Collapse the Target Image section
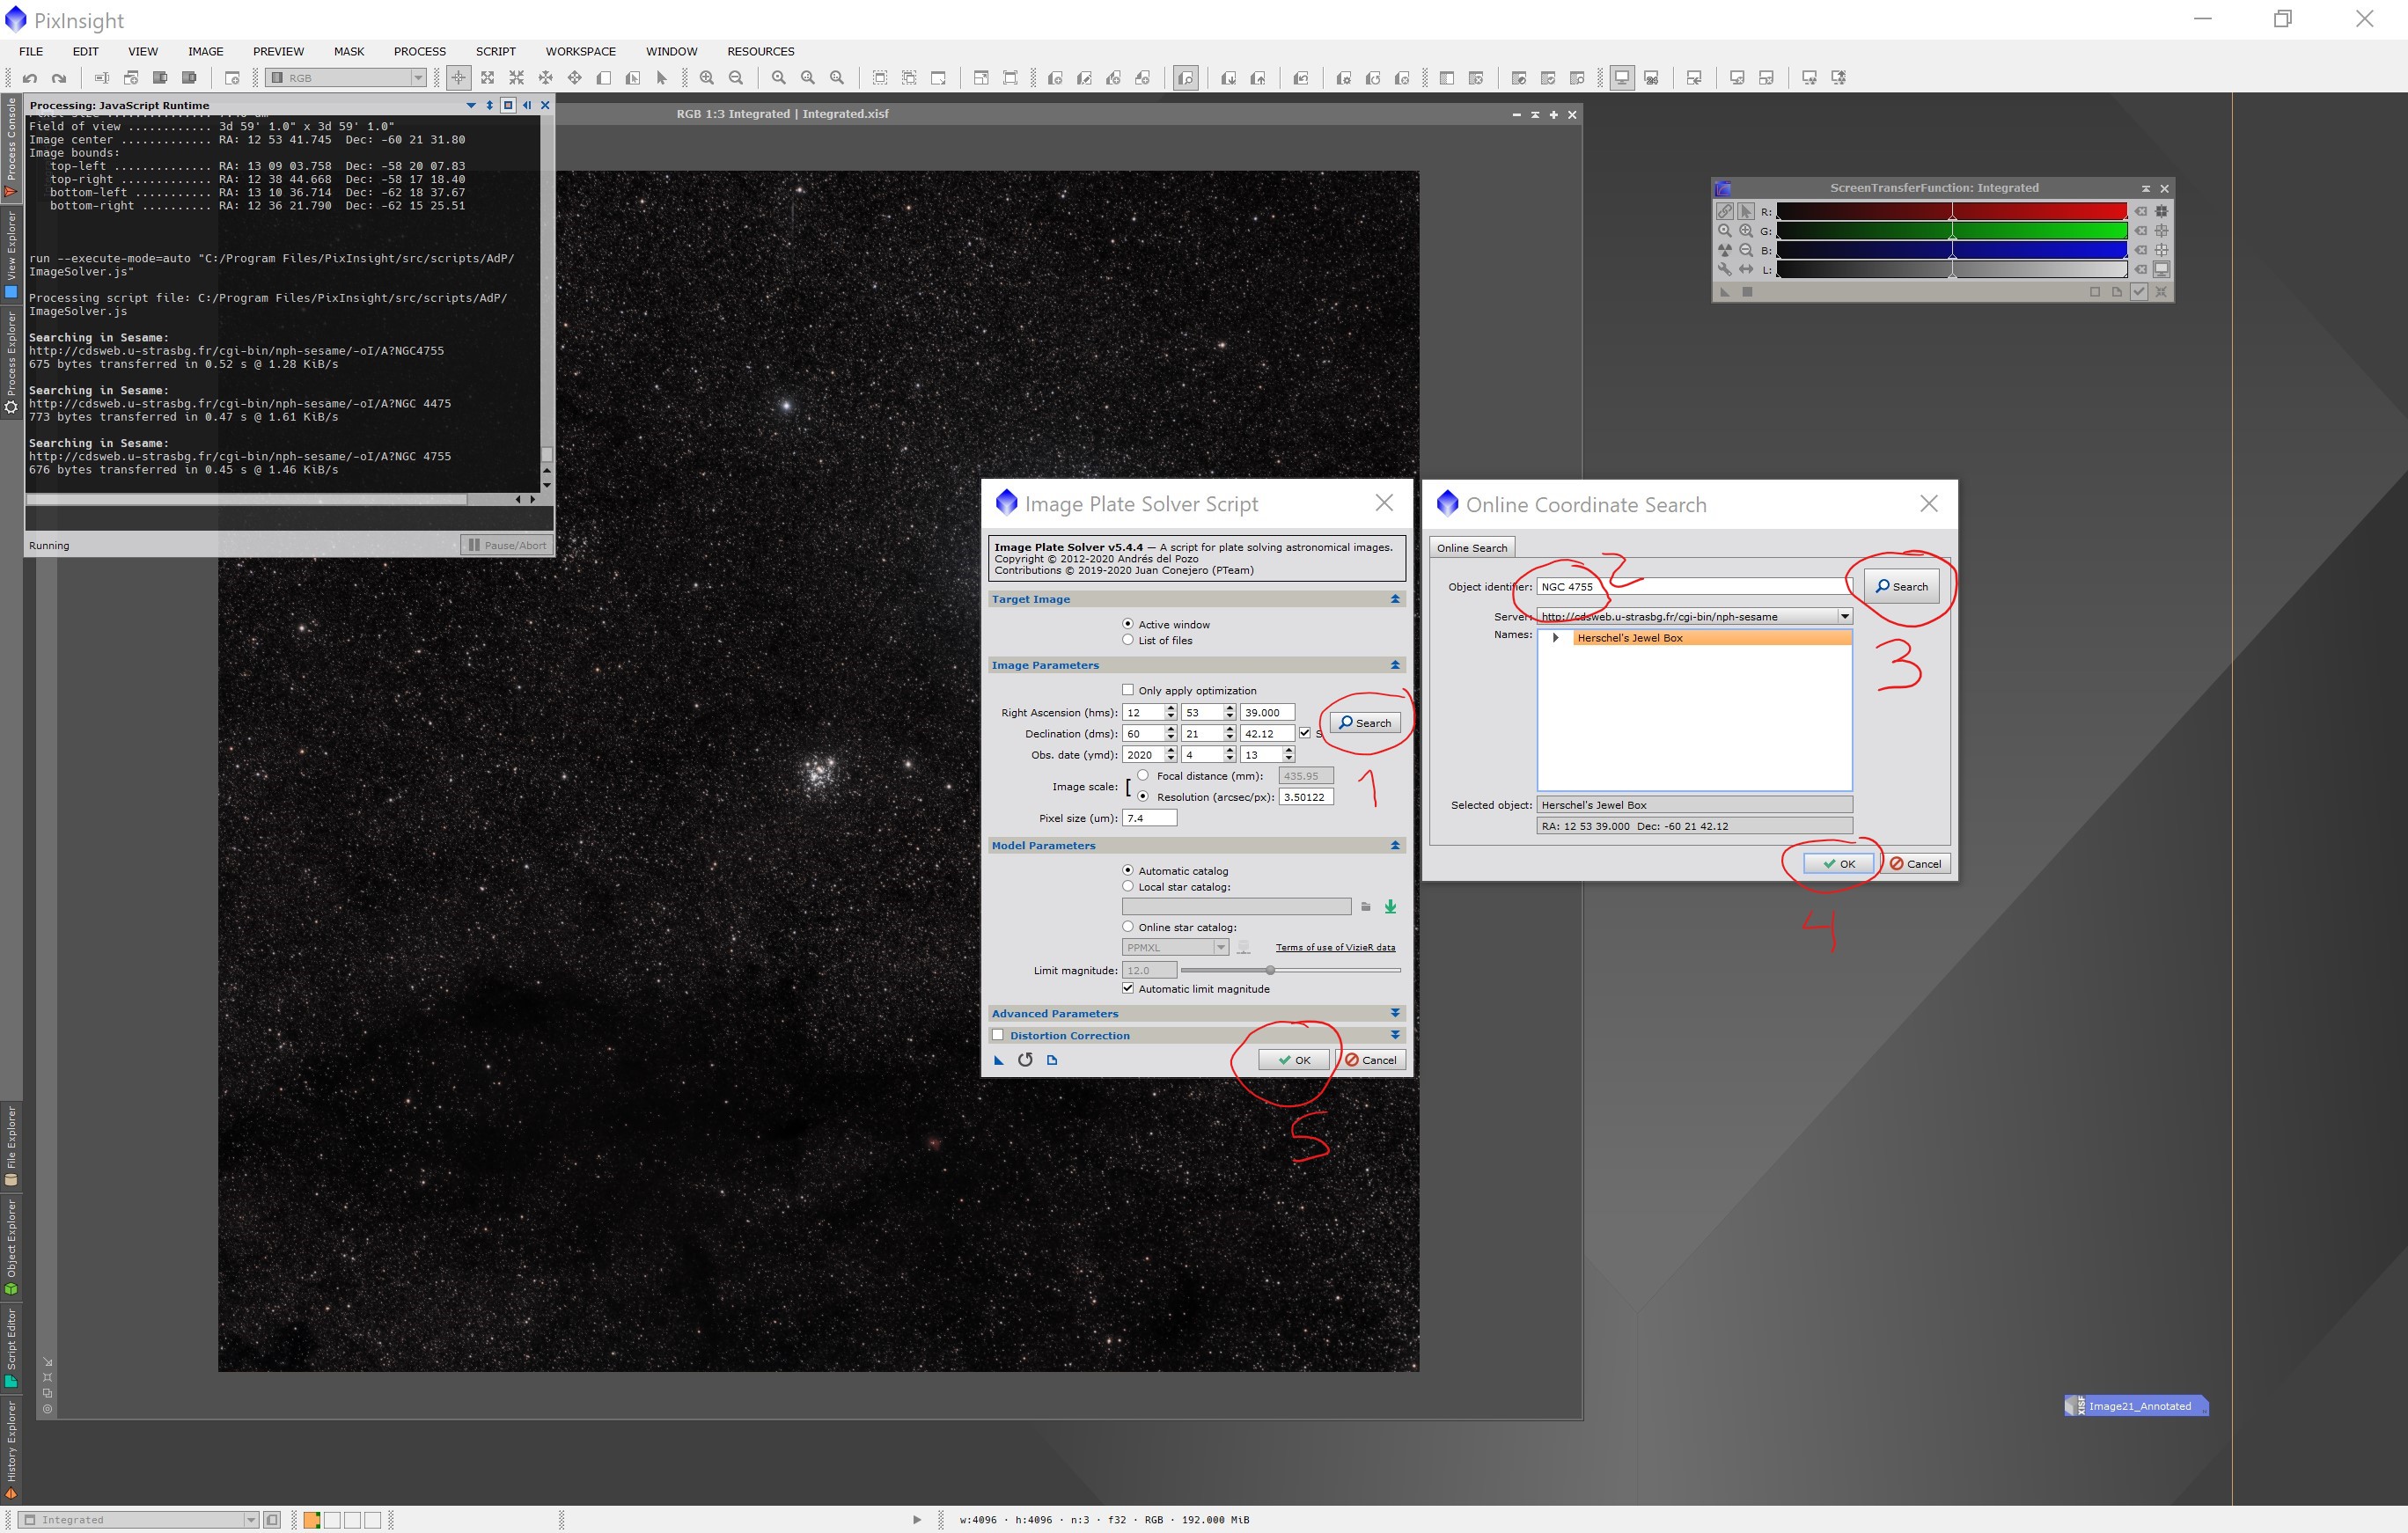Viewport: 2408px width, 1533px height. pyautogui.click(x=1395, y=599)
